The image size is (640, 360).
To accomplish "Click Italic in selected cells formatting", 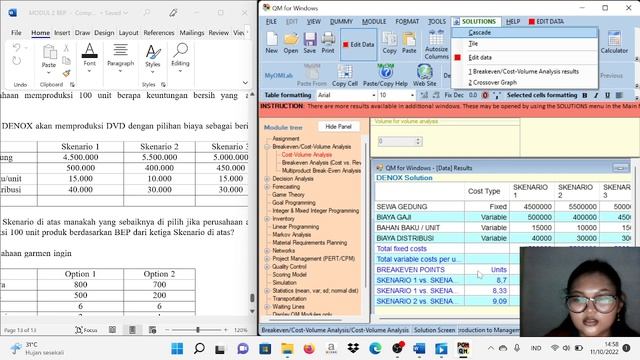I will coord(596,95).
